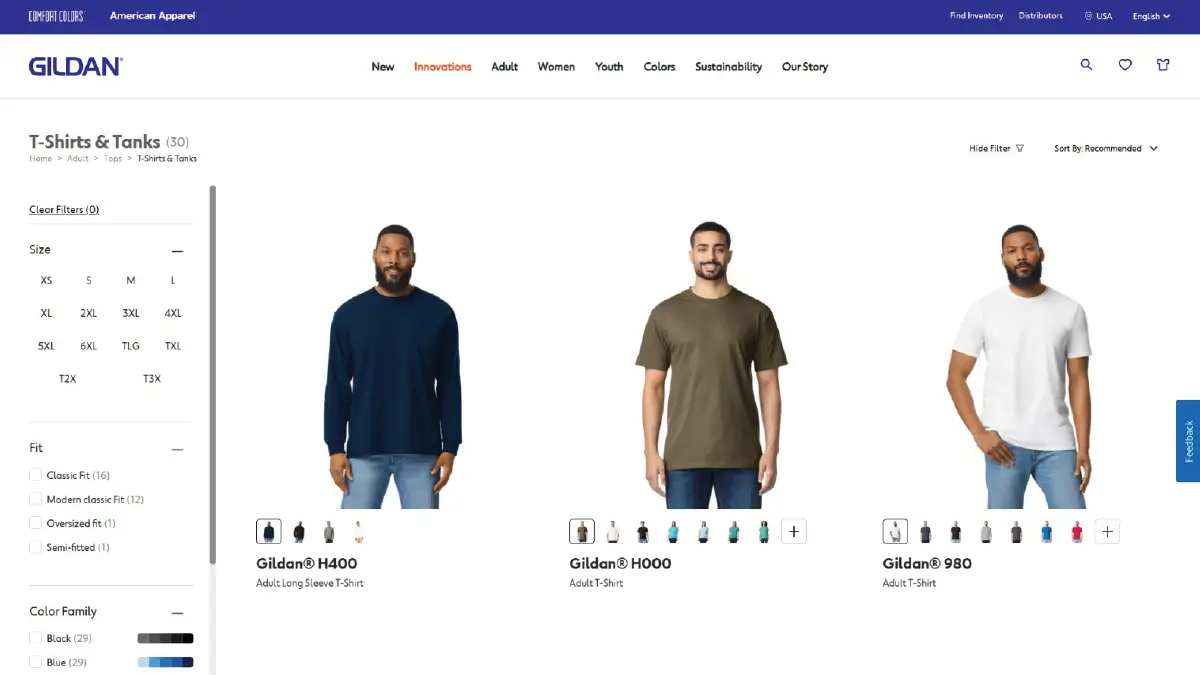Click Find Inventory link
This screenshot has height=675, width=1200.
(x=976, y=16)
